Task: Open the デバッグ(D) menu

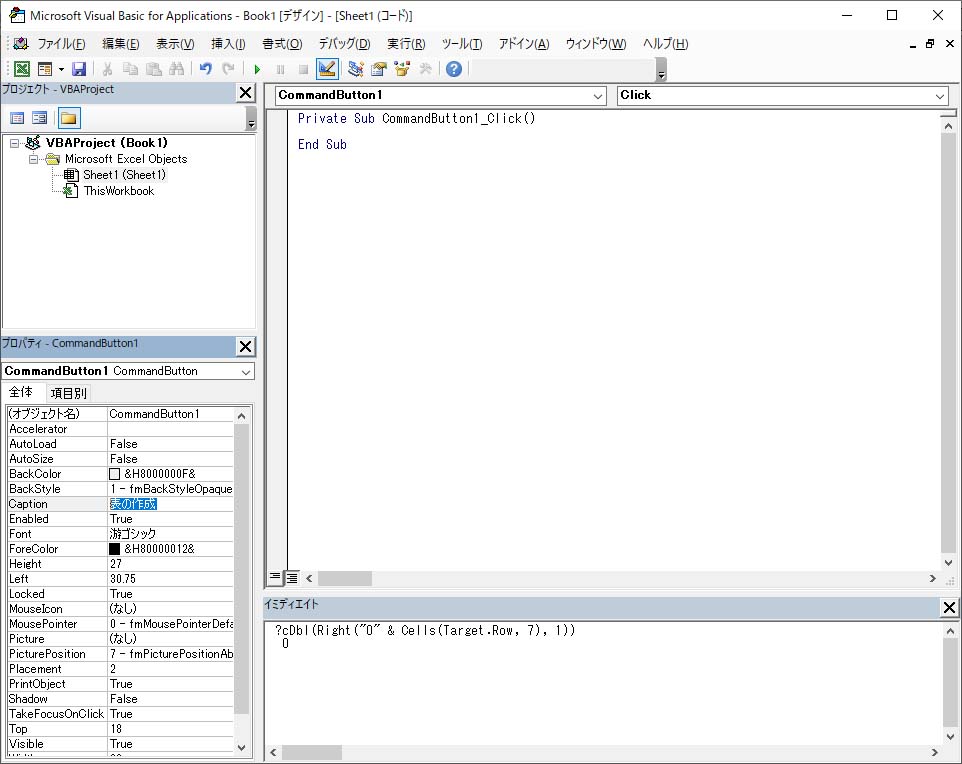Action: (344, 44)
